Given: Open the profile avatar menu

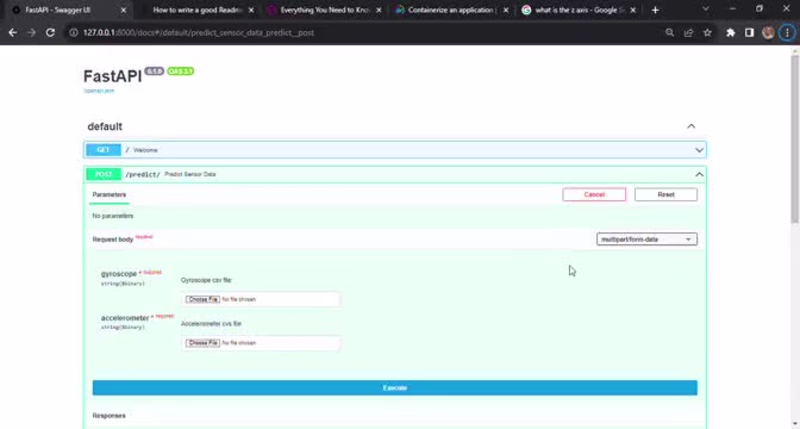Looking at the screenshot, I should [768, 33].
